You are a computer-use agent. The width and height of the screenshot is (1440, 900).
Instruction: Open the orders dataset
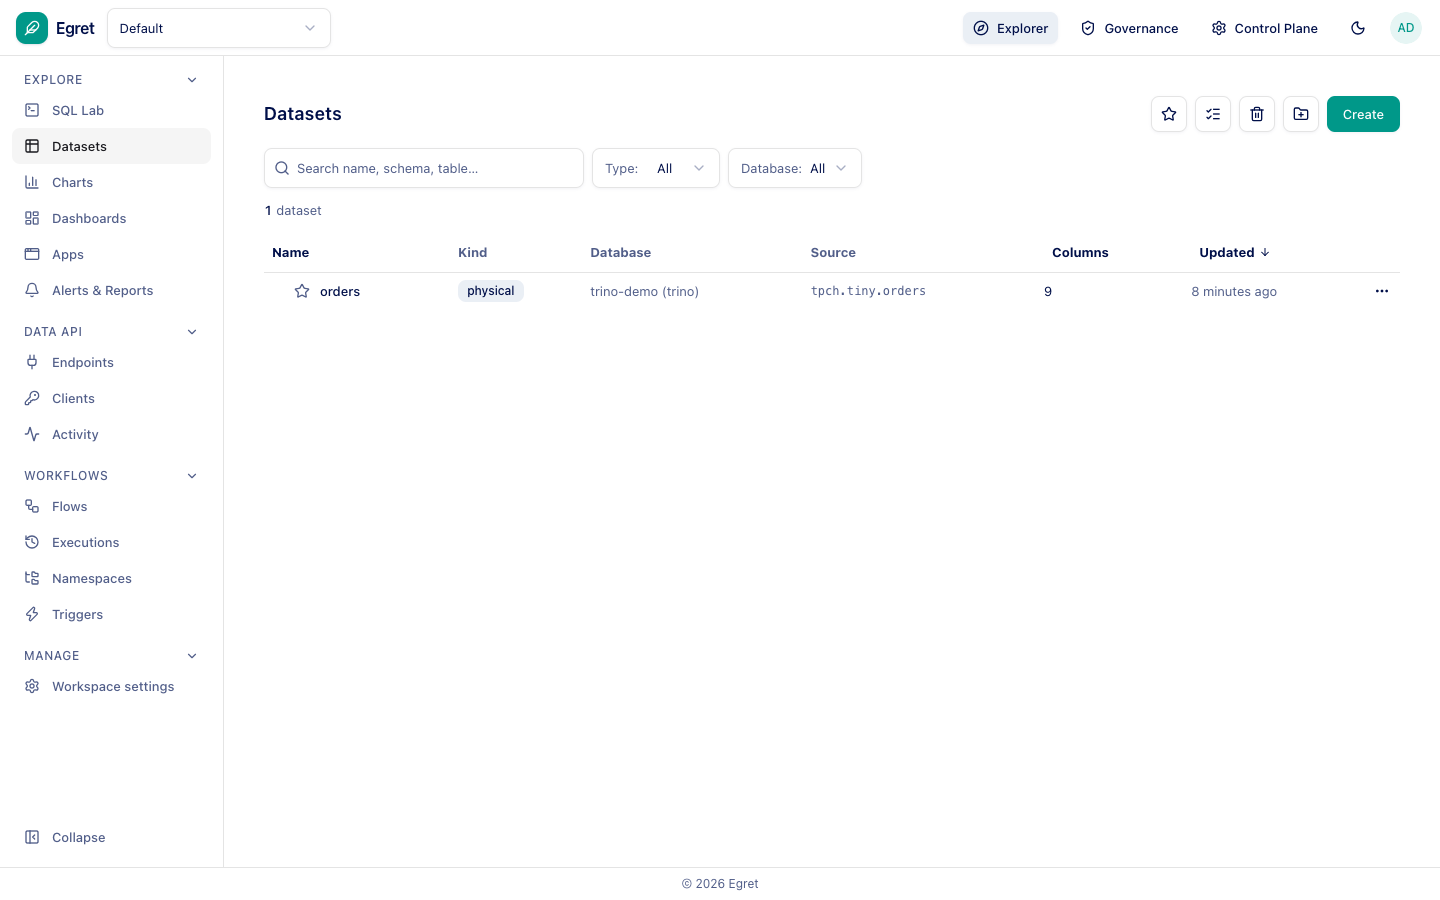(340, 291)
